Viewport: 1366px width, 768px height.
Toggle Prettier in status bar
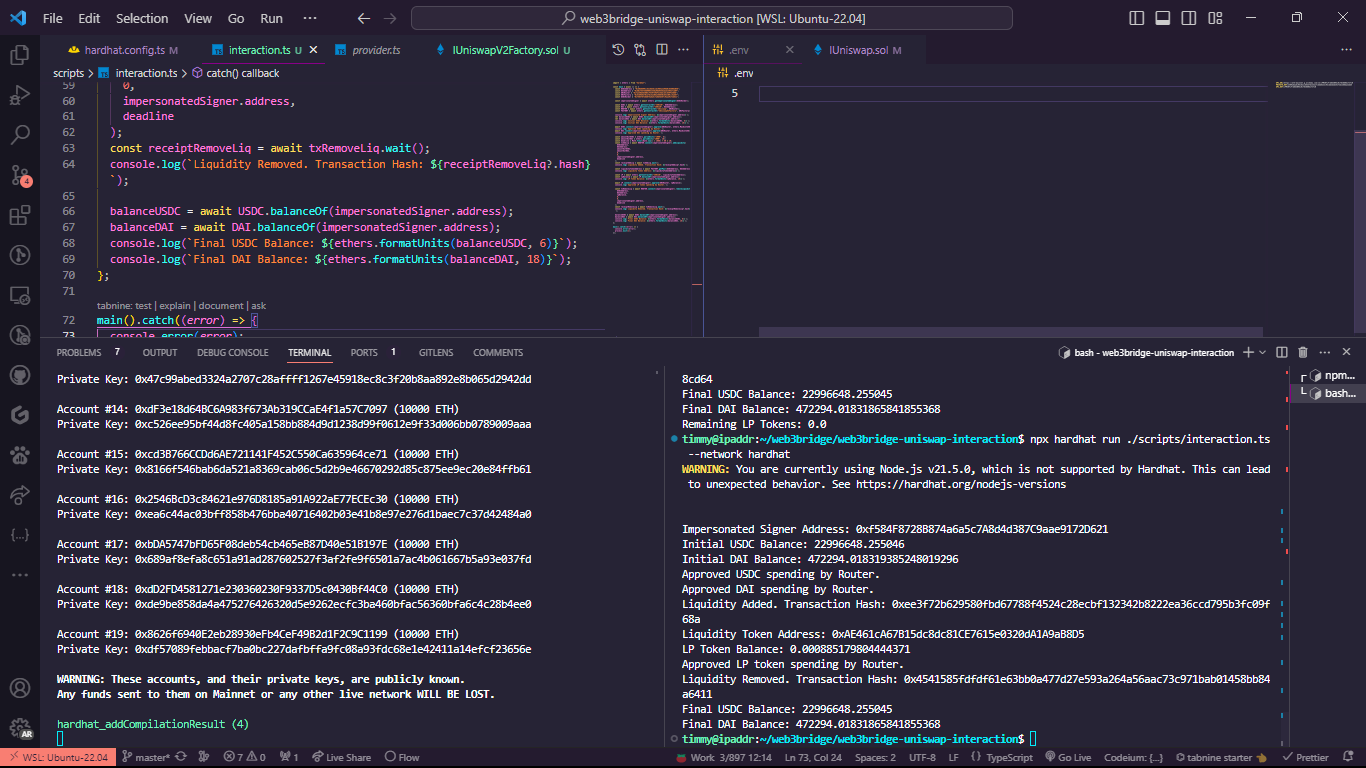[x=1306, y=757]
